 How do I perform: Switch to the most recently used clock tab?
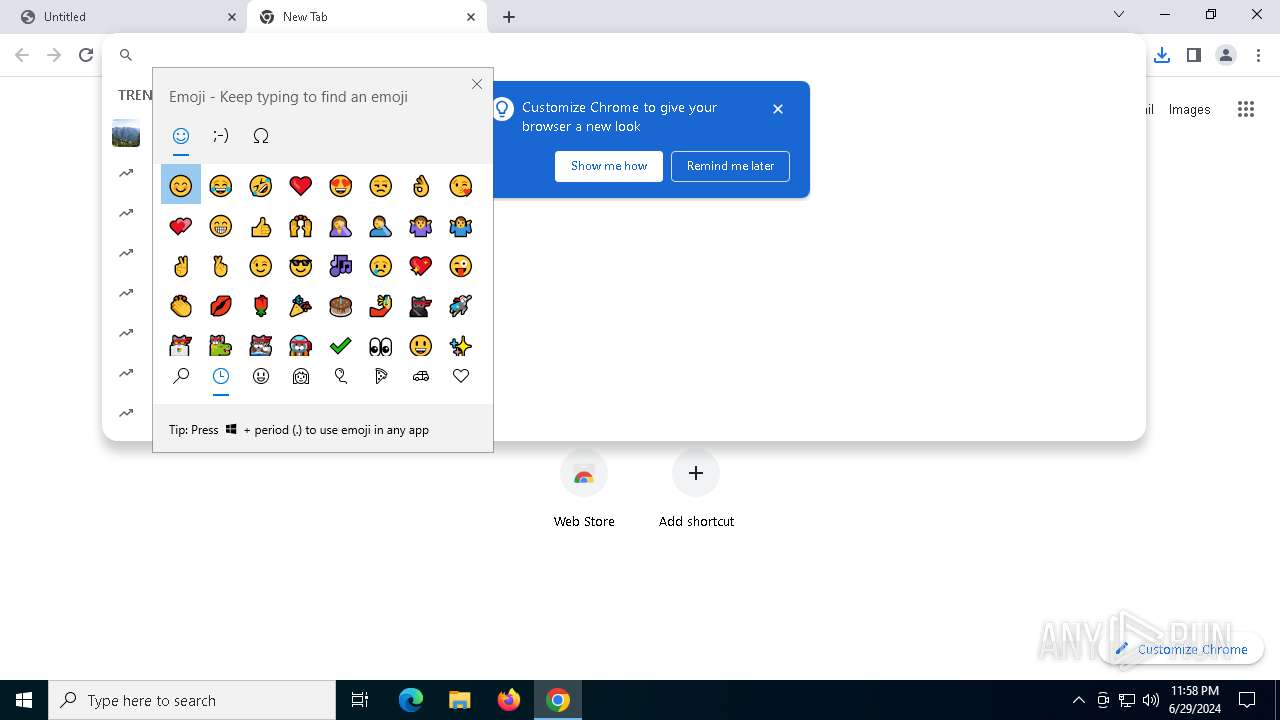(x=221, y=376)
